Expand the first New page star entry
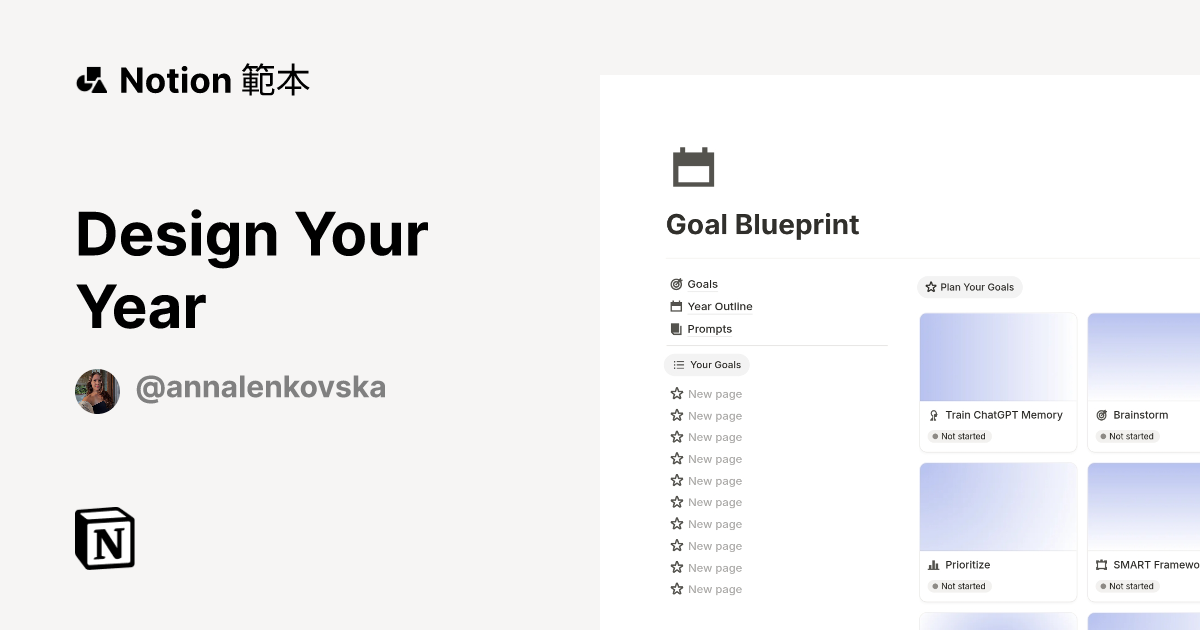The width and height of the screenshot is (1200, 630). pos(676,393)
